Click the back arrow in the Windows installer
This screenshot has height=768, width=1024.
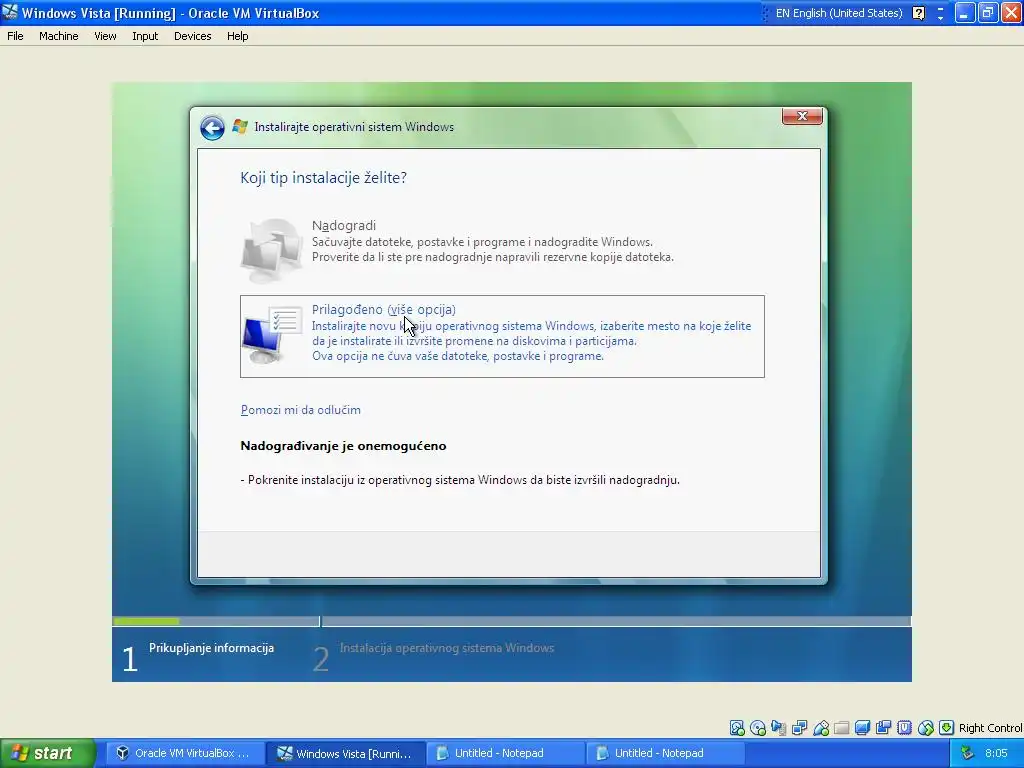(x=212, y=127)
